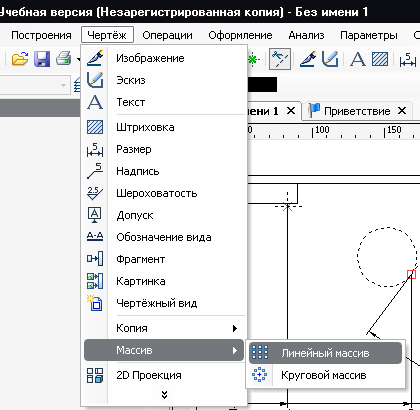Image resolution: width=420 pixels, height=410 pixels.
Task: Open the Параметры menu
Action: pos(369,35)
